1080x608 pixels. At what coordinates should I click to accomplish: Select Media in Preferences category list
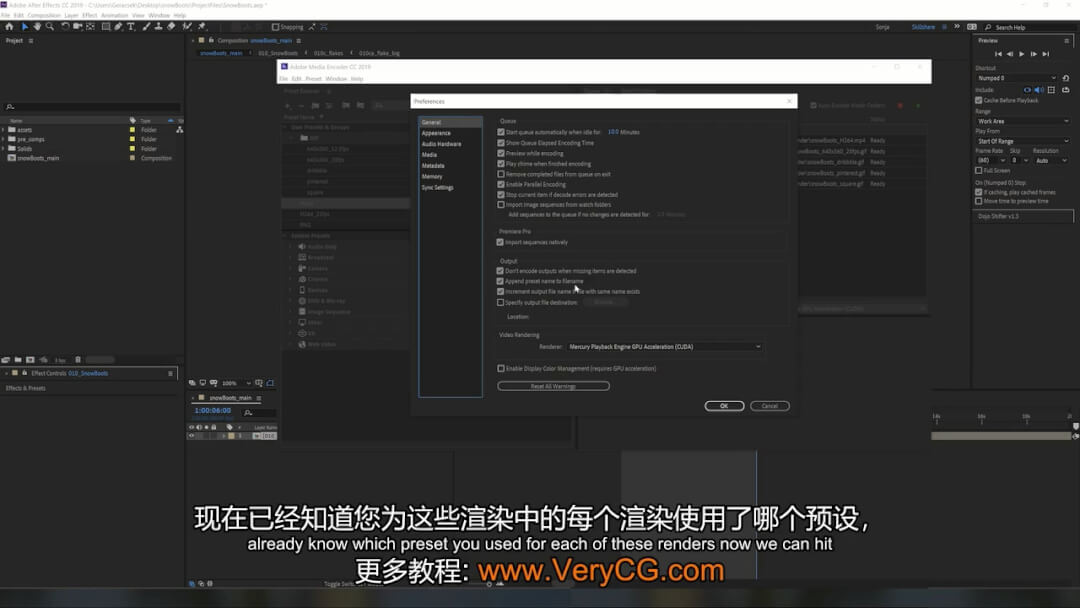(x=429, y=155)
